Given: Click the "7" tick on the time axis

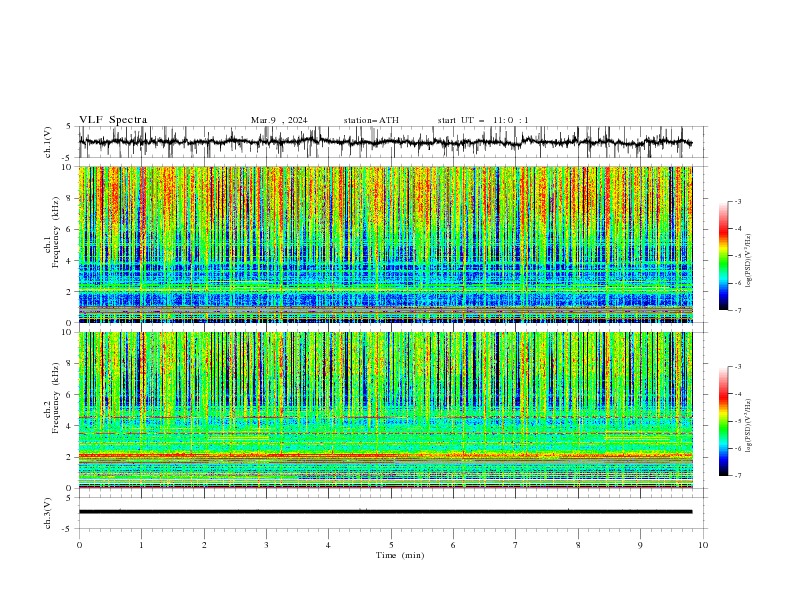Looking at the screenshot, I should point(516,545).
